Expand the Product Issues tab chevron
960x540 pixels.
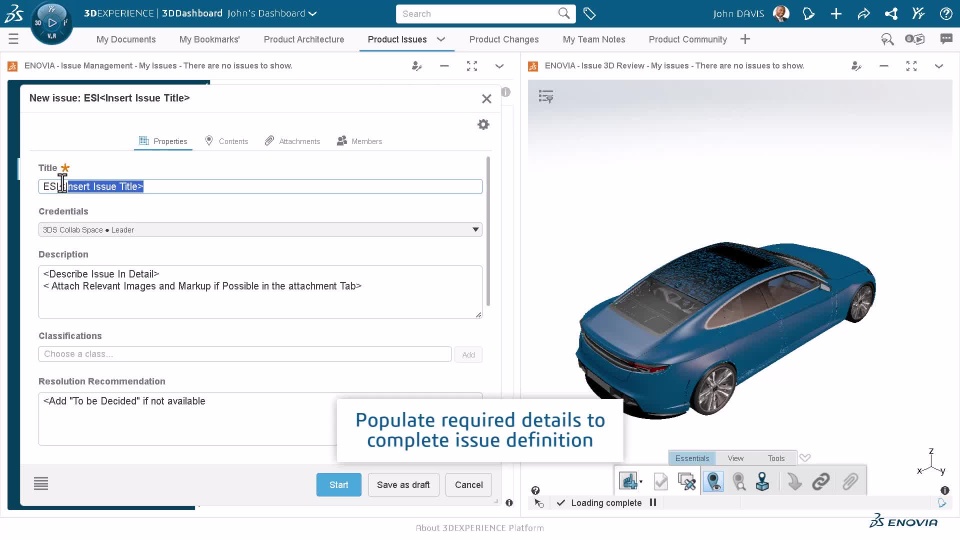click(x=441, y=39)
